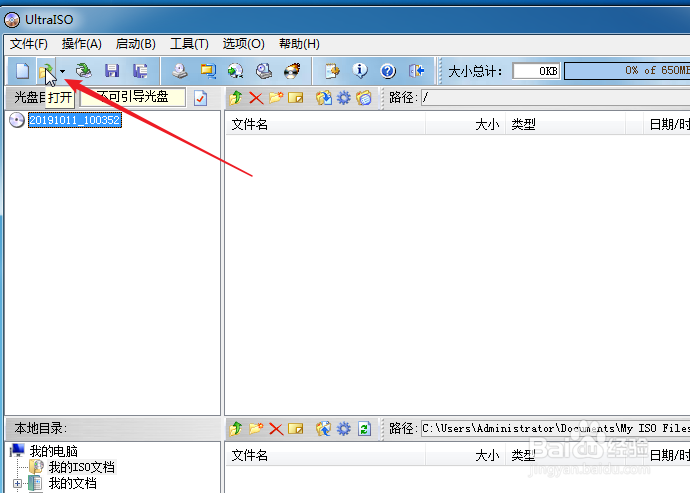
Task: Click the 本地目录: panel label
Action: pos(40,428)
